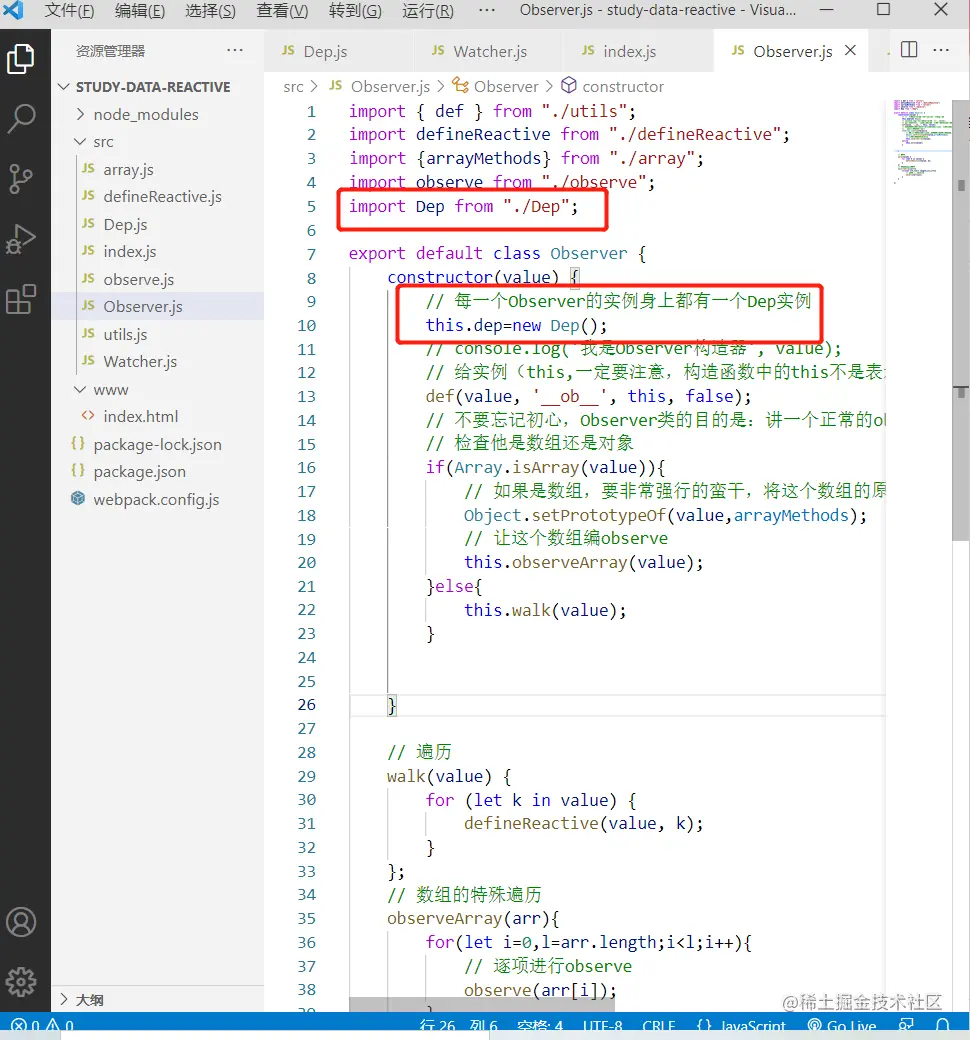Open the 转到(G) menu
Image resolution: width=970 pixels, height=1040 pixels.
tap(355, 11)
